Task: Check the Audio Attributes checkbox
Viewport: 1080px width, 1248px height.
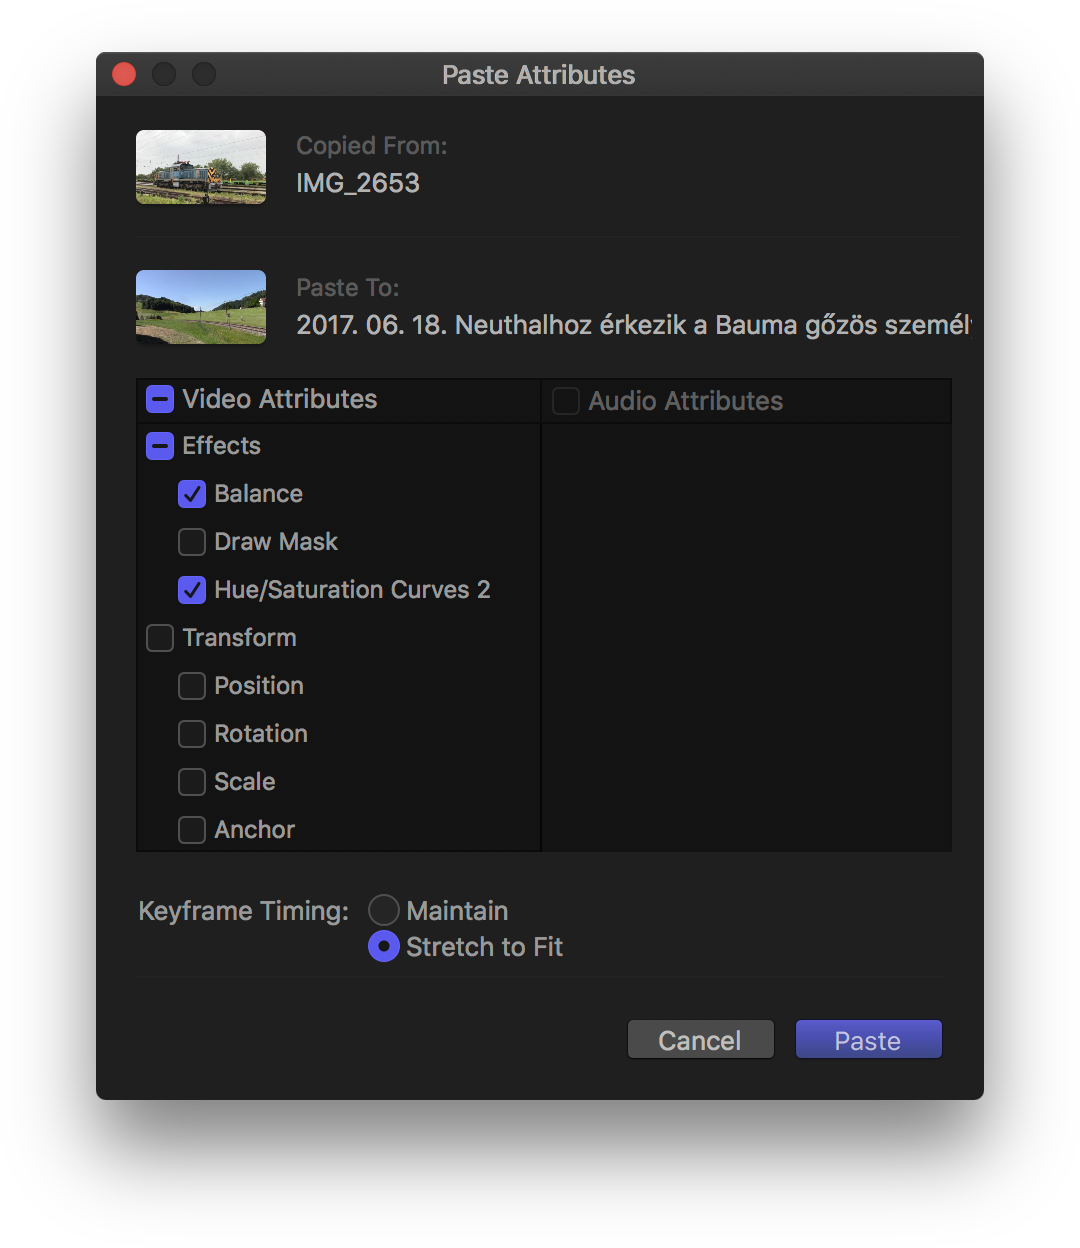Action: pyautogui.click(x=566, y=401)
